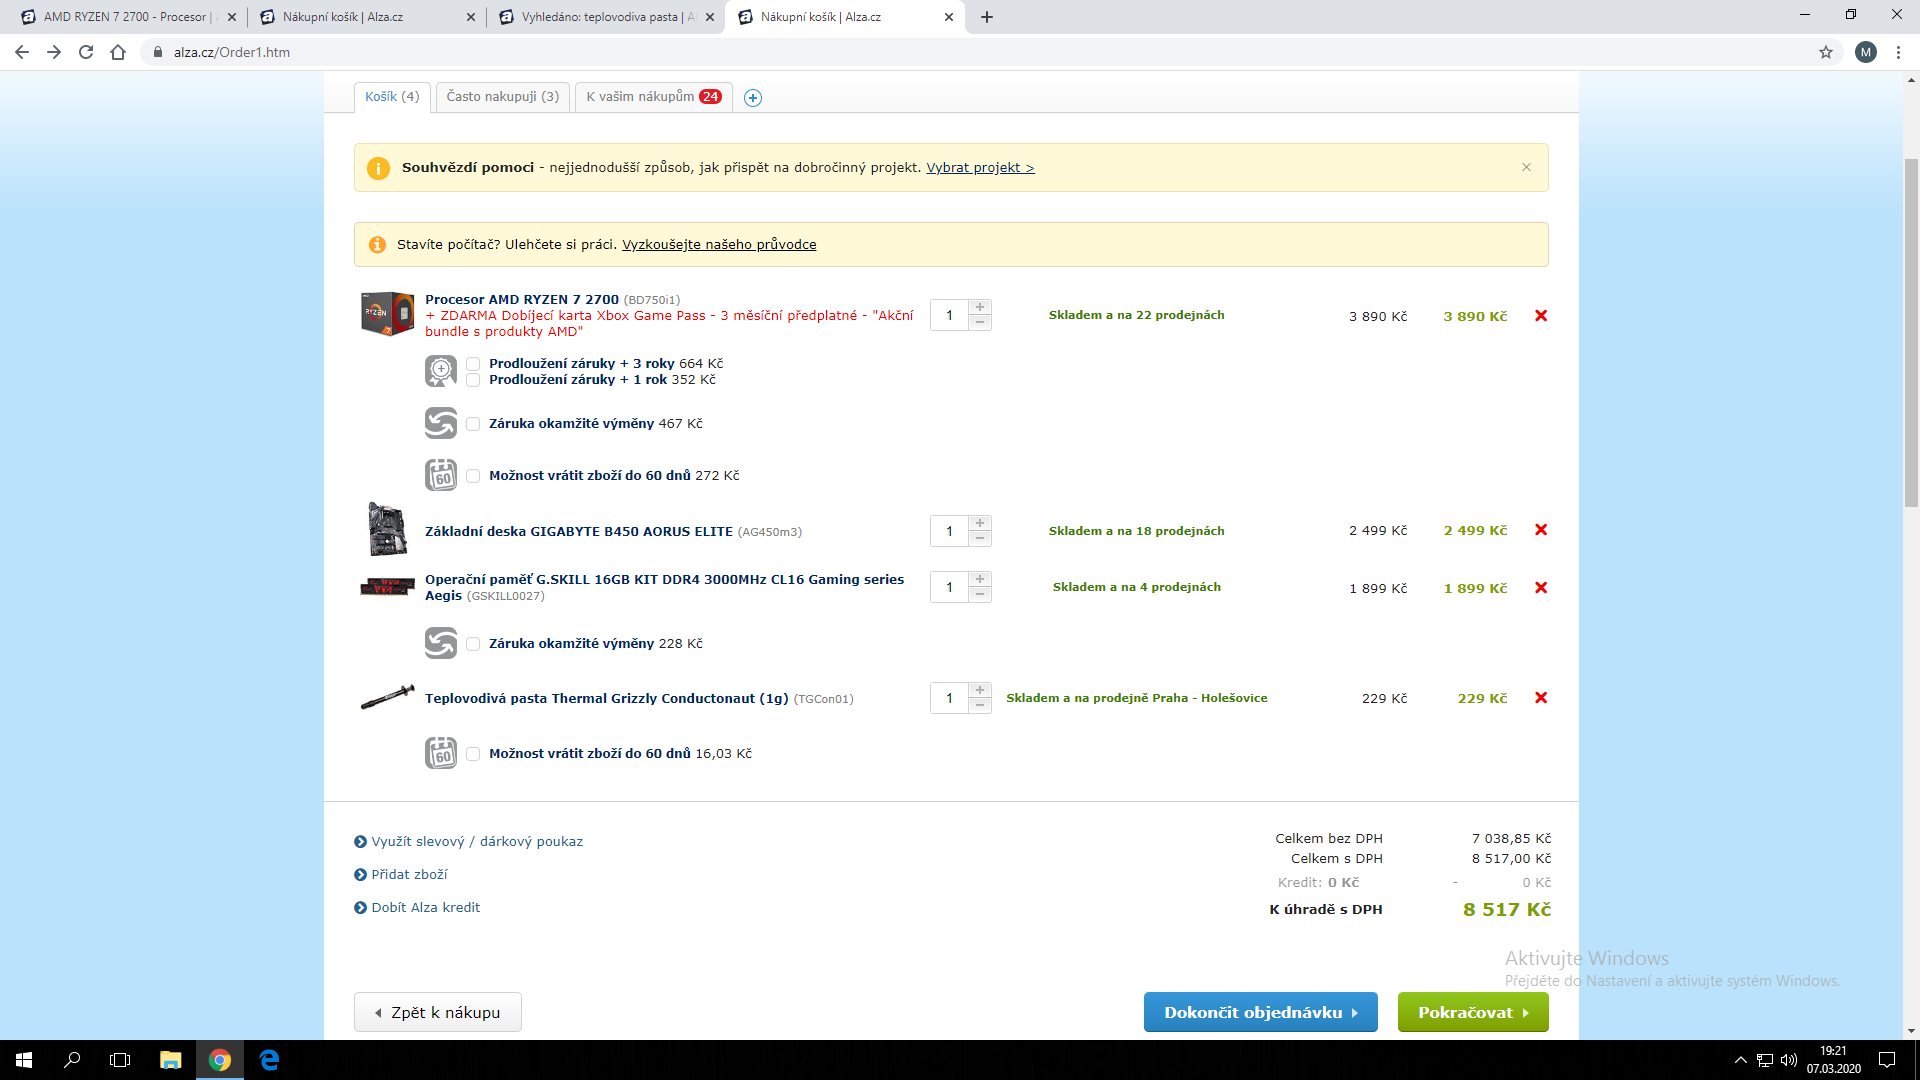The image size is (1920, 1080).
Task: Click the extended warranty badge icon
Action: (441, 371)
